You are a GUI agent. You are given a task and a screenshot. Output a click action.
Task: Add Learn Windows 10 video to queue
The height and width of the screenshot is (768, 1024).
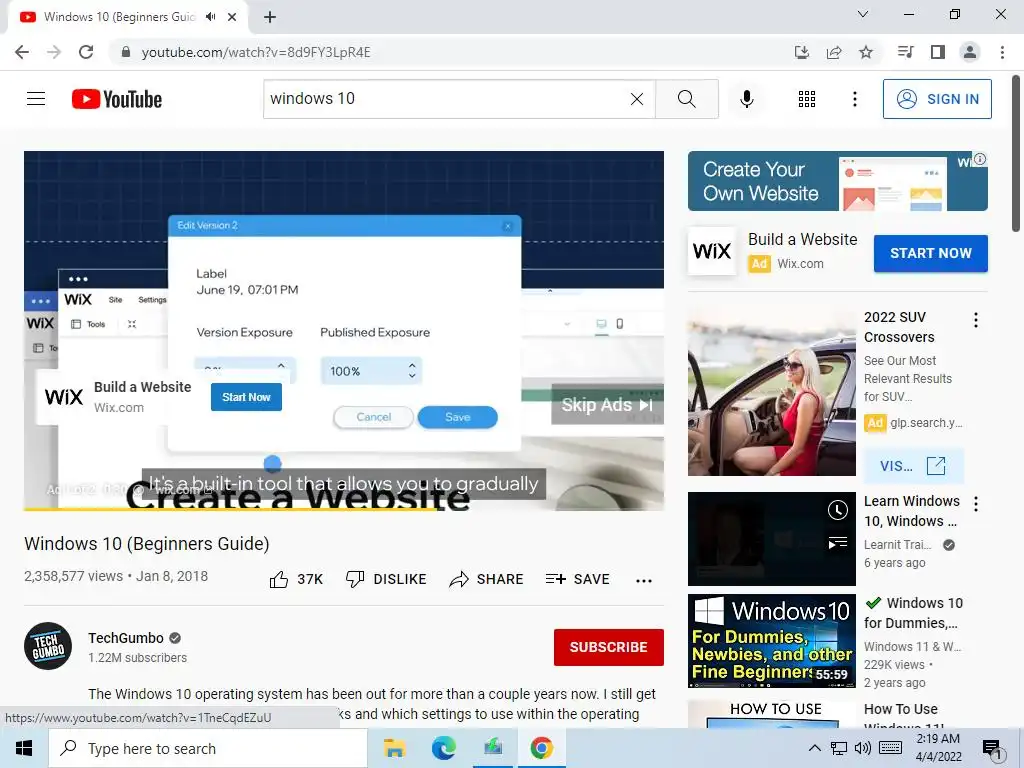click(x=838, y=543)
